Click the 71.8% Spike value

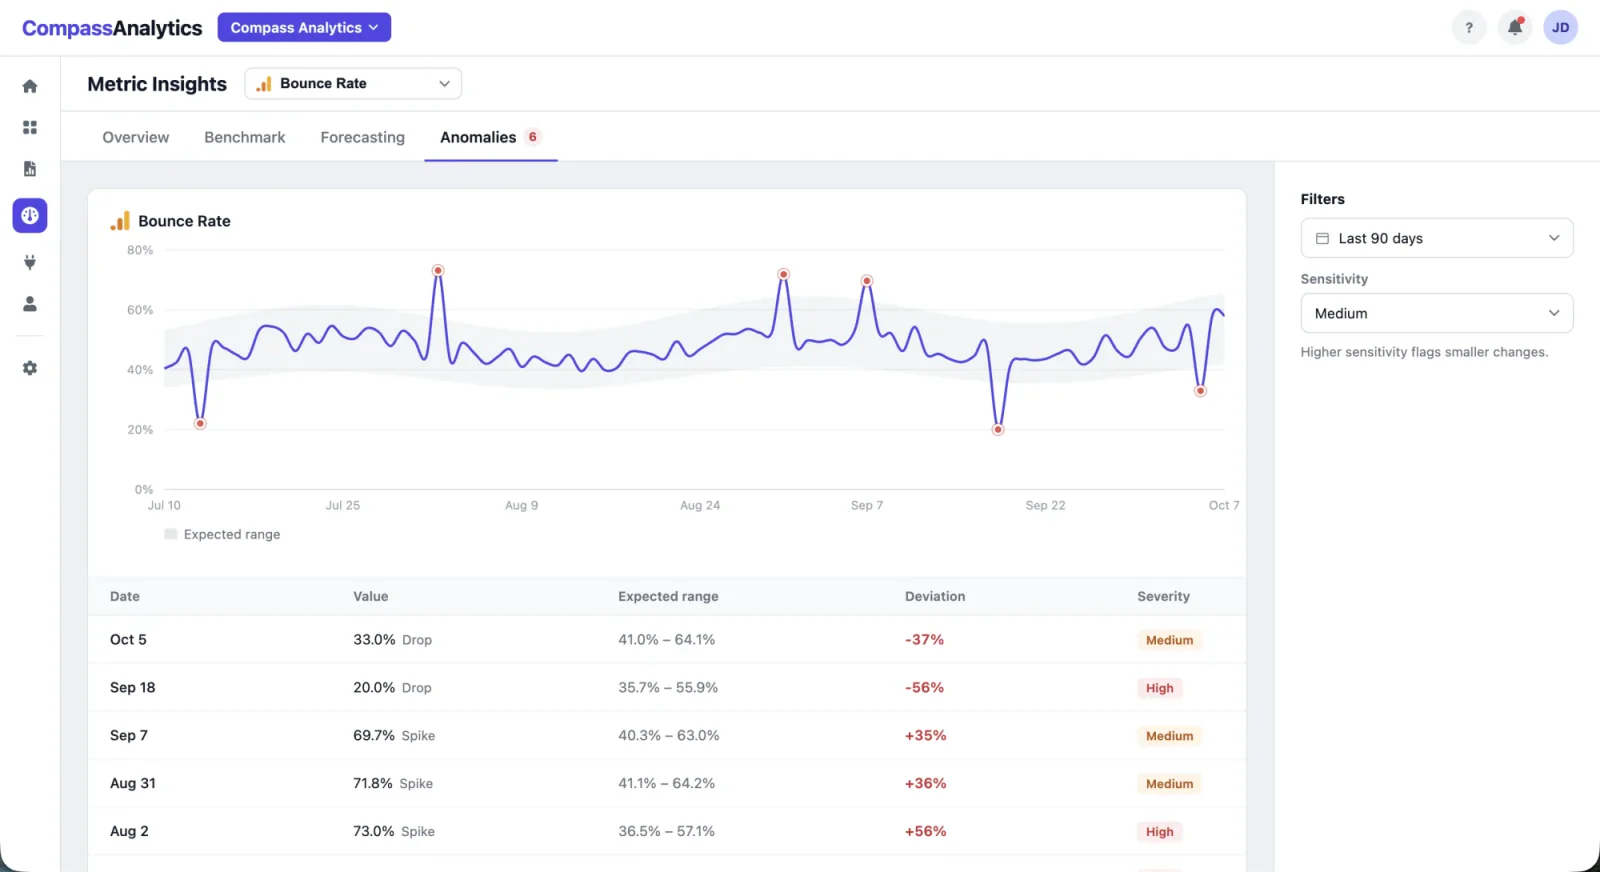click(393, 784)
